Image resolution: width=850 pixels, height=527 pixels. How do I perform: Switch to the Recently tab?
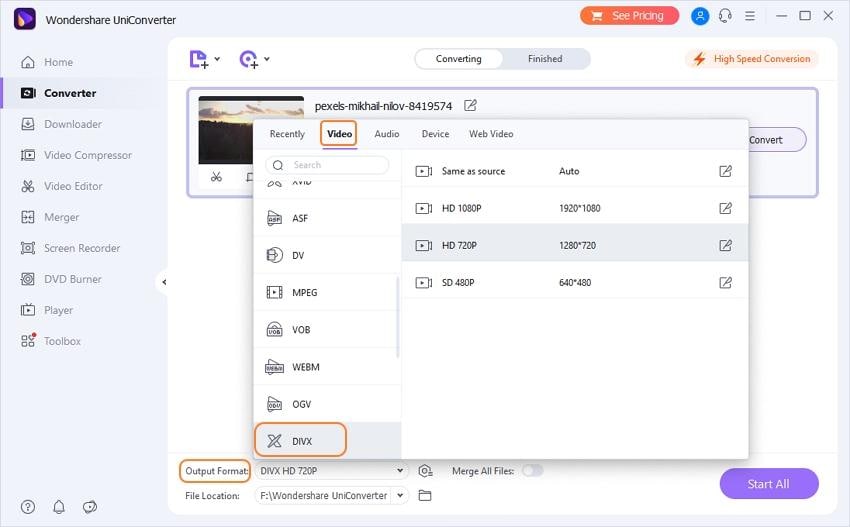pyautogui.click(x=287, y=134)
